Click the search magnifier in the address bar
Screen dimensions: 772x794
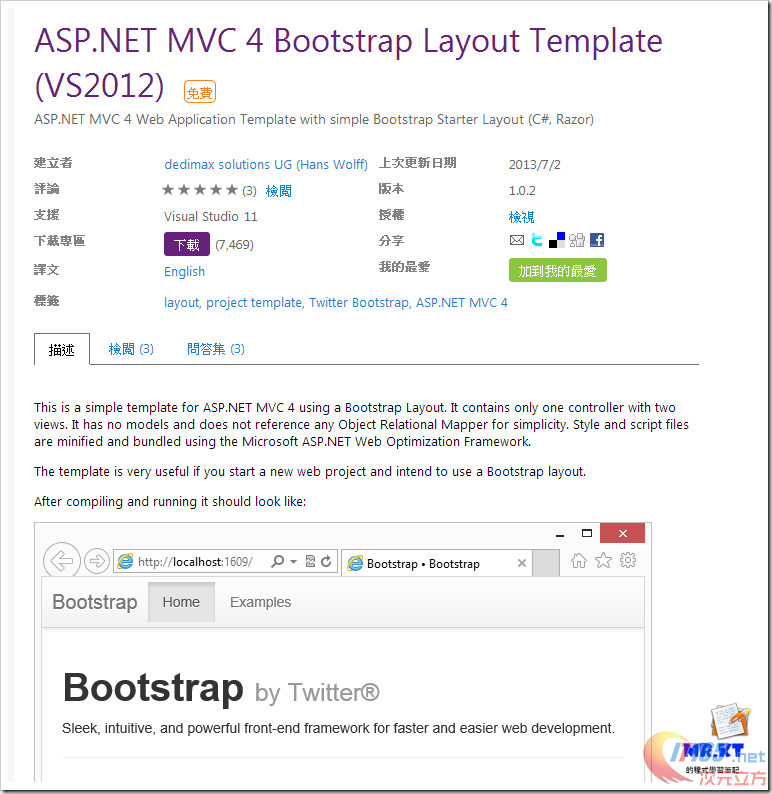point(277,561)
